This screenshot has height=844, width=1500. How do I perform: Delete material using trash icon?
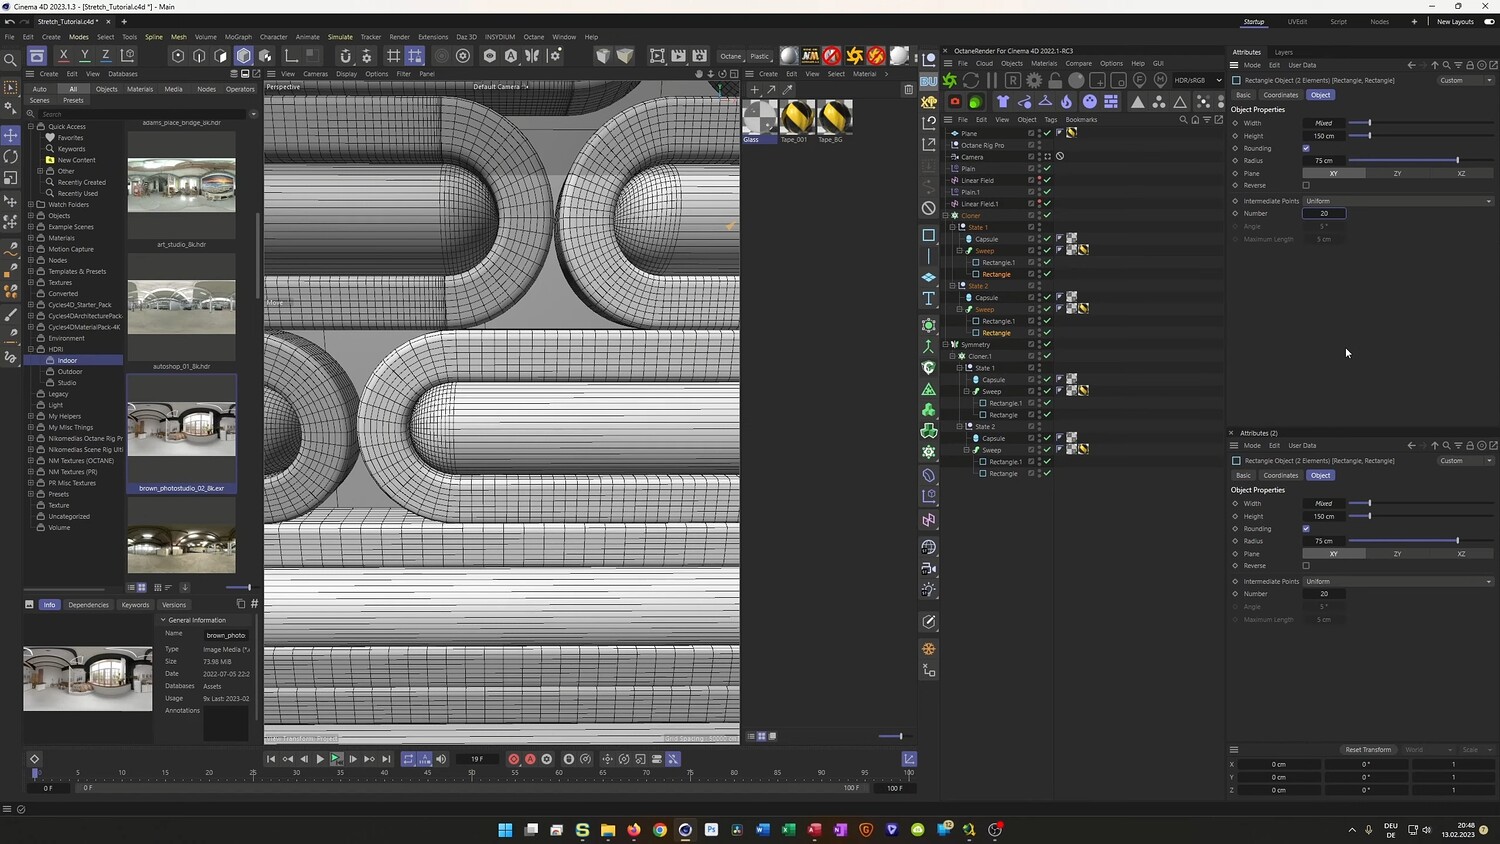coord(908,89)
